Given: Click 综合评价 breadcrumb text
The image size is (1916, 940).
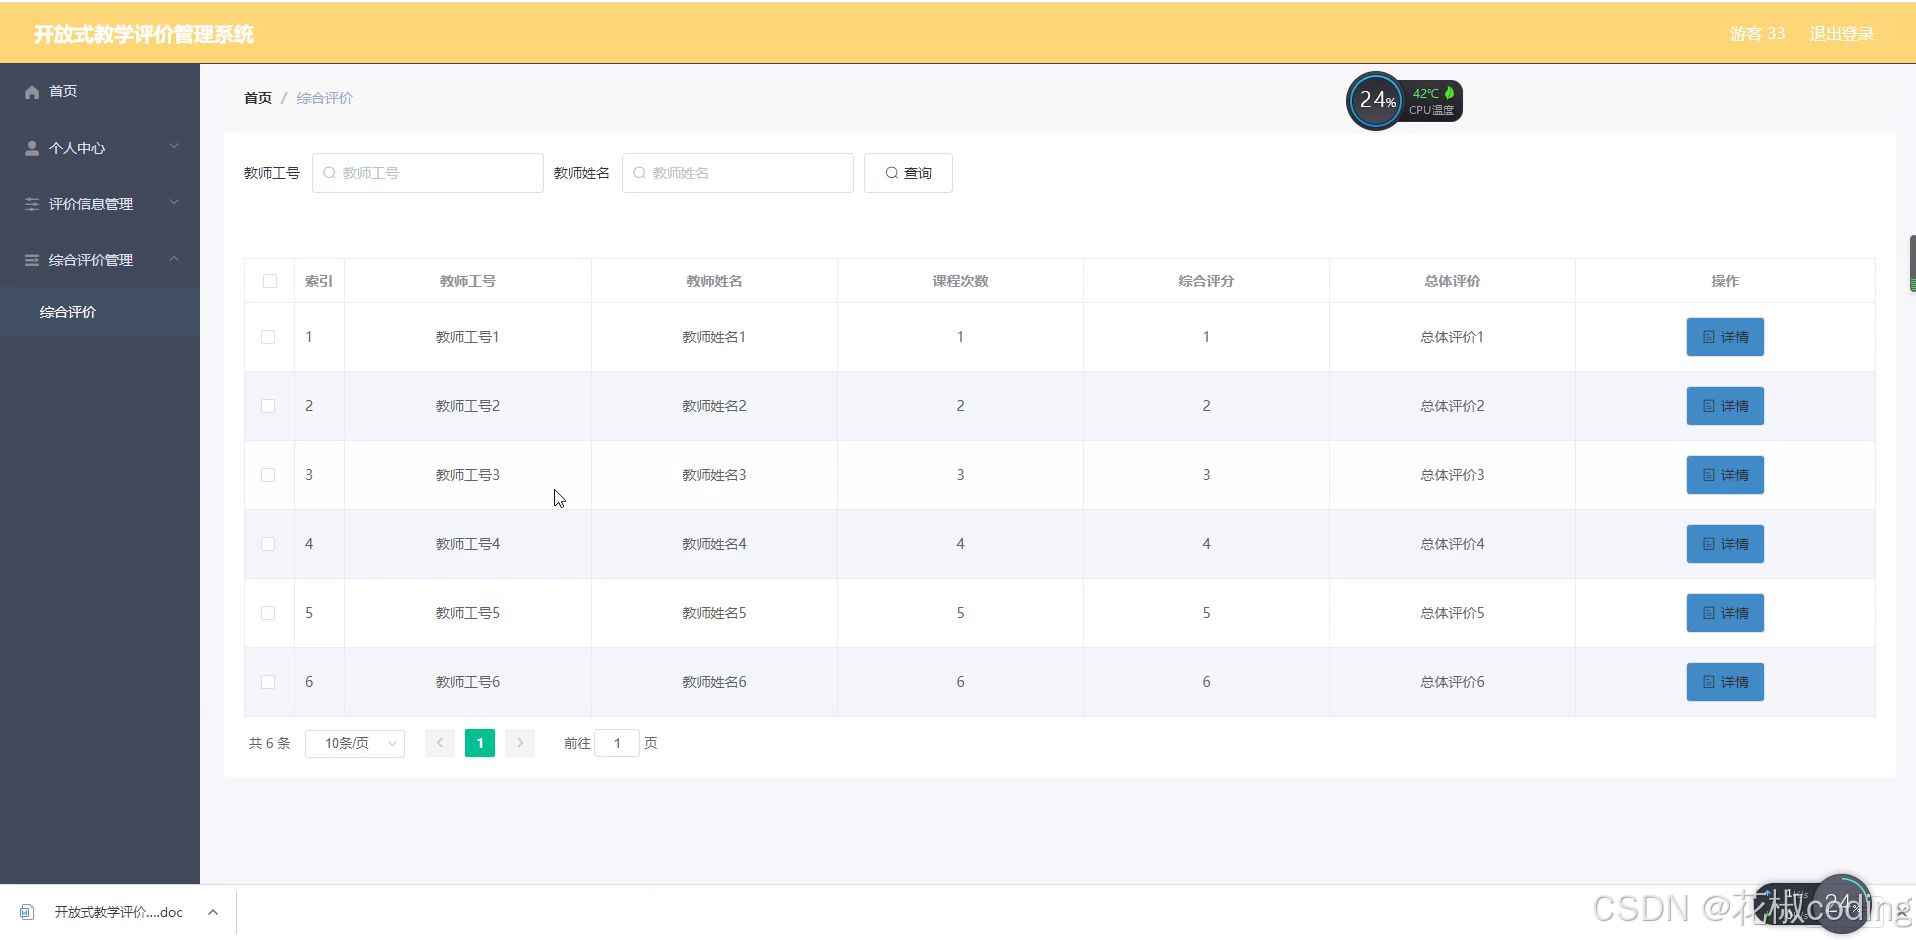Looking at the screenshot, I should (325, 98).
